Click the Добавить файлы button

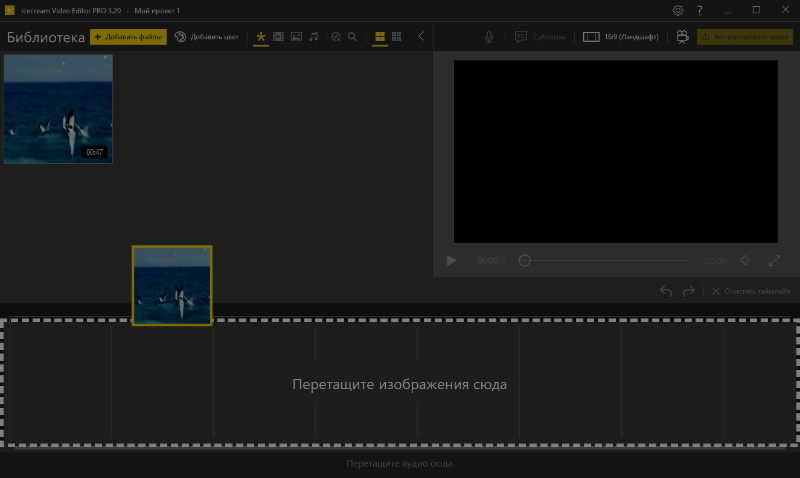pyautogui.click(x=128, y=37)
